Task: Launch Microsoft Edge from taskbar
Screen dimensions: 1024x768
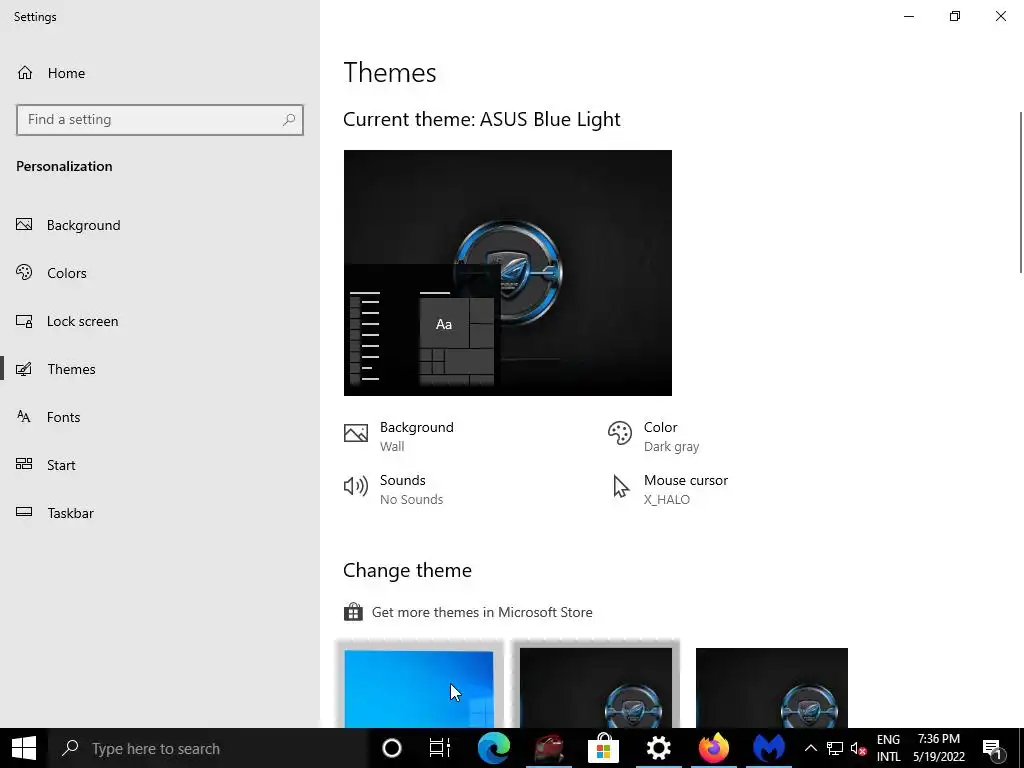Action: pyautogui.click(x=494, y=748)
